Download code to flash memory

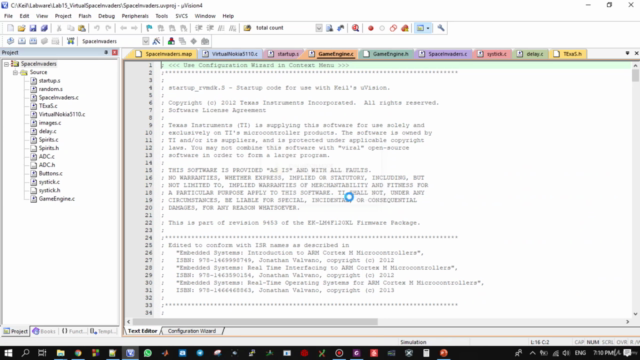[x=71, y=41]
